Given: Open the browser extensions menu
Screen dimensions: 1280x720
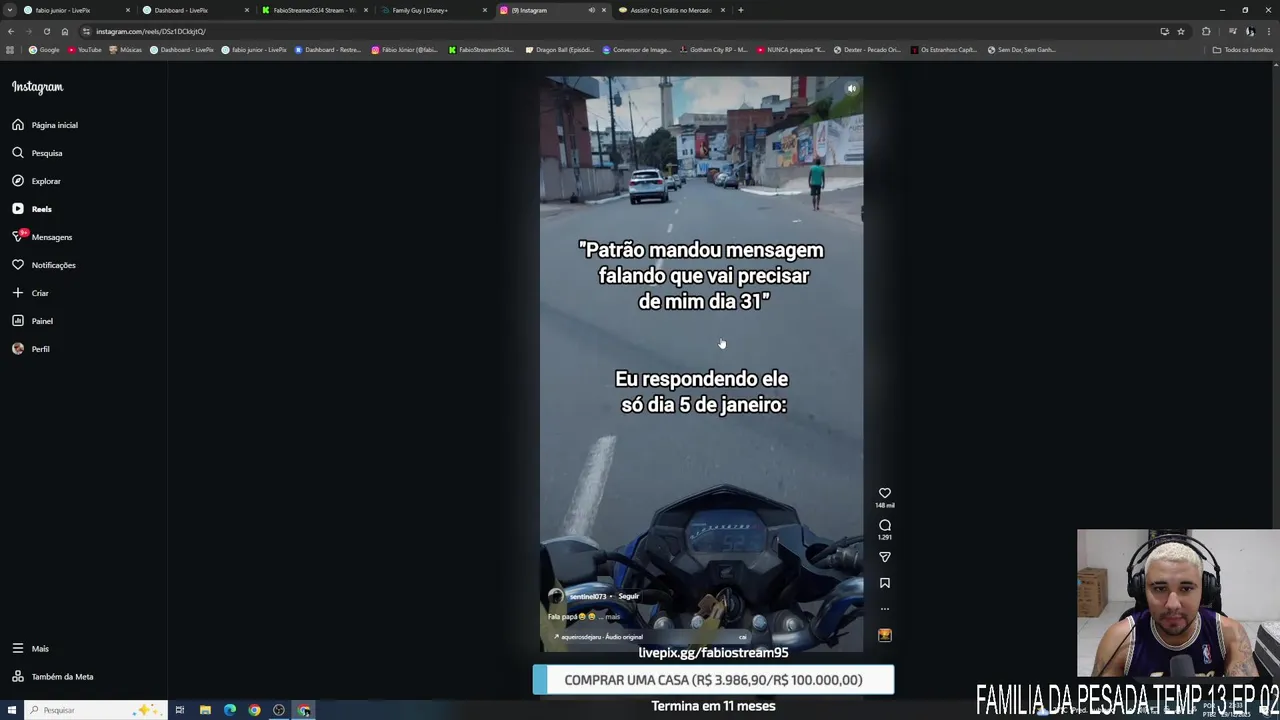Looking at the screenshot, I should (1206, 31).
